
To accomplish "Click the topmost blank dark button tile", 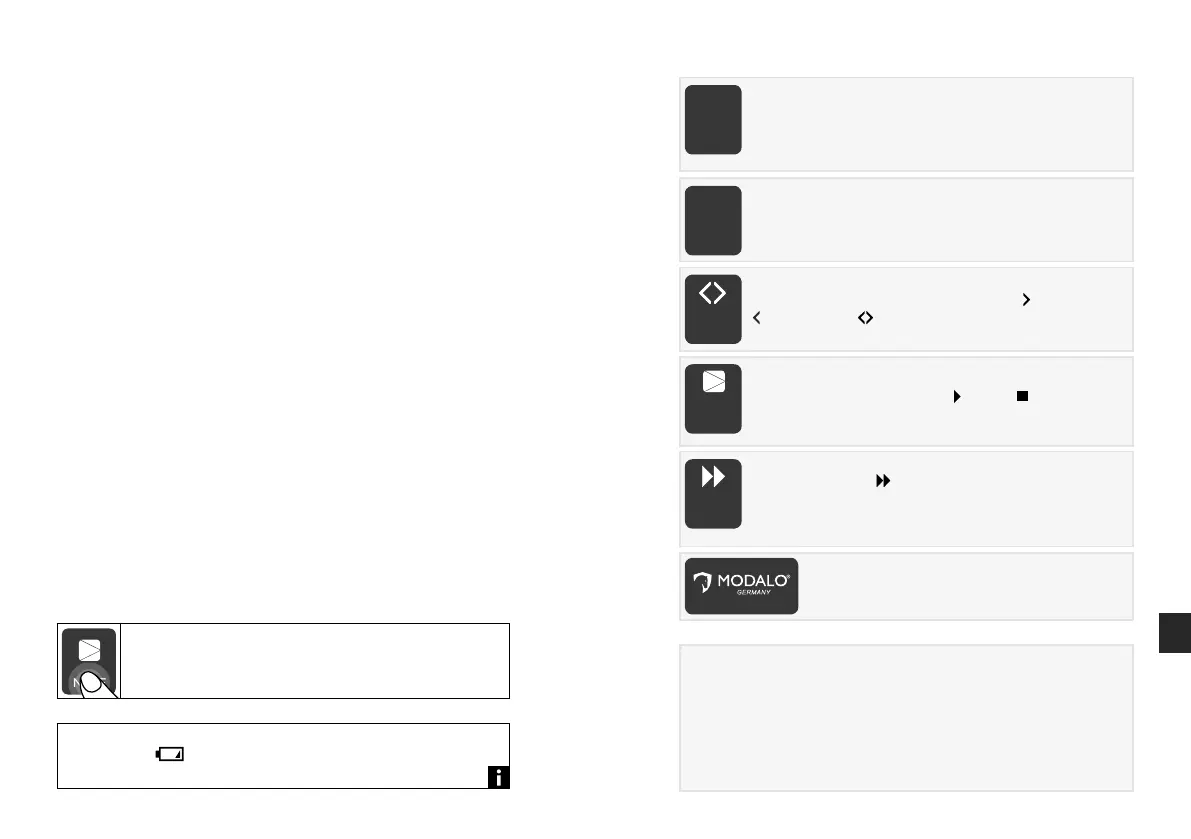I will (x=713, y=120).
